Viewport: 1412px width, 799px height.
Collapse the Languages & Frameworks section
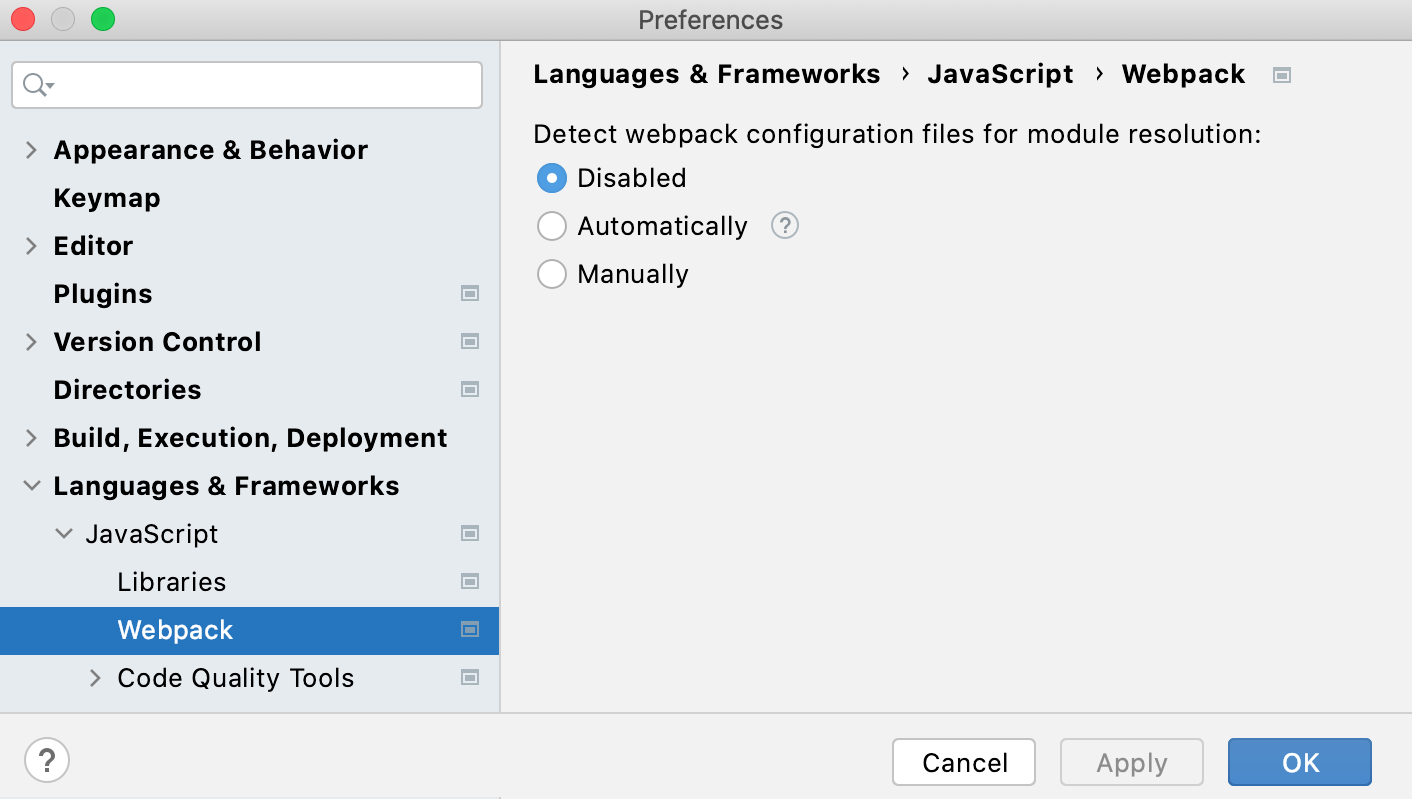coord(30,485)
